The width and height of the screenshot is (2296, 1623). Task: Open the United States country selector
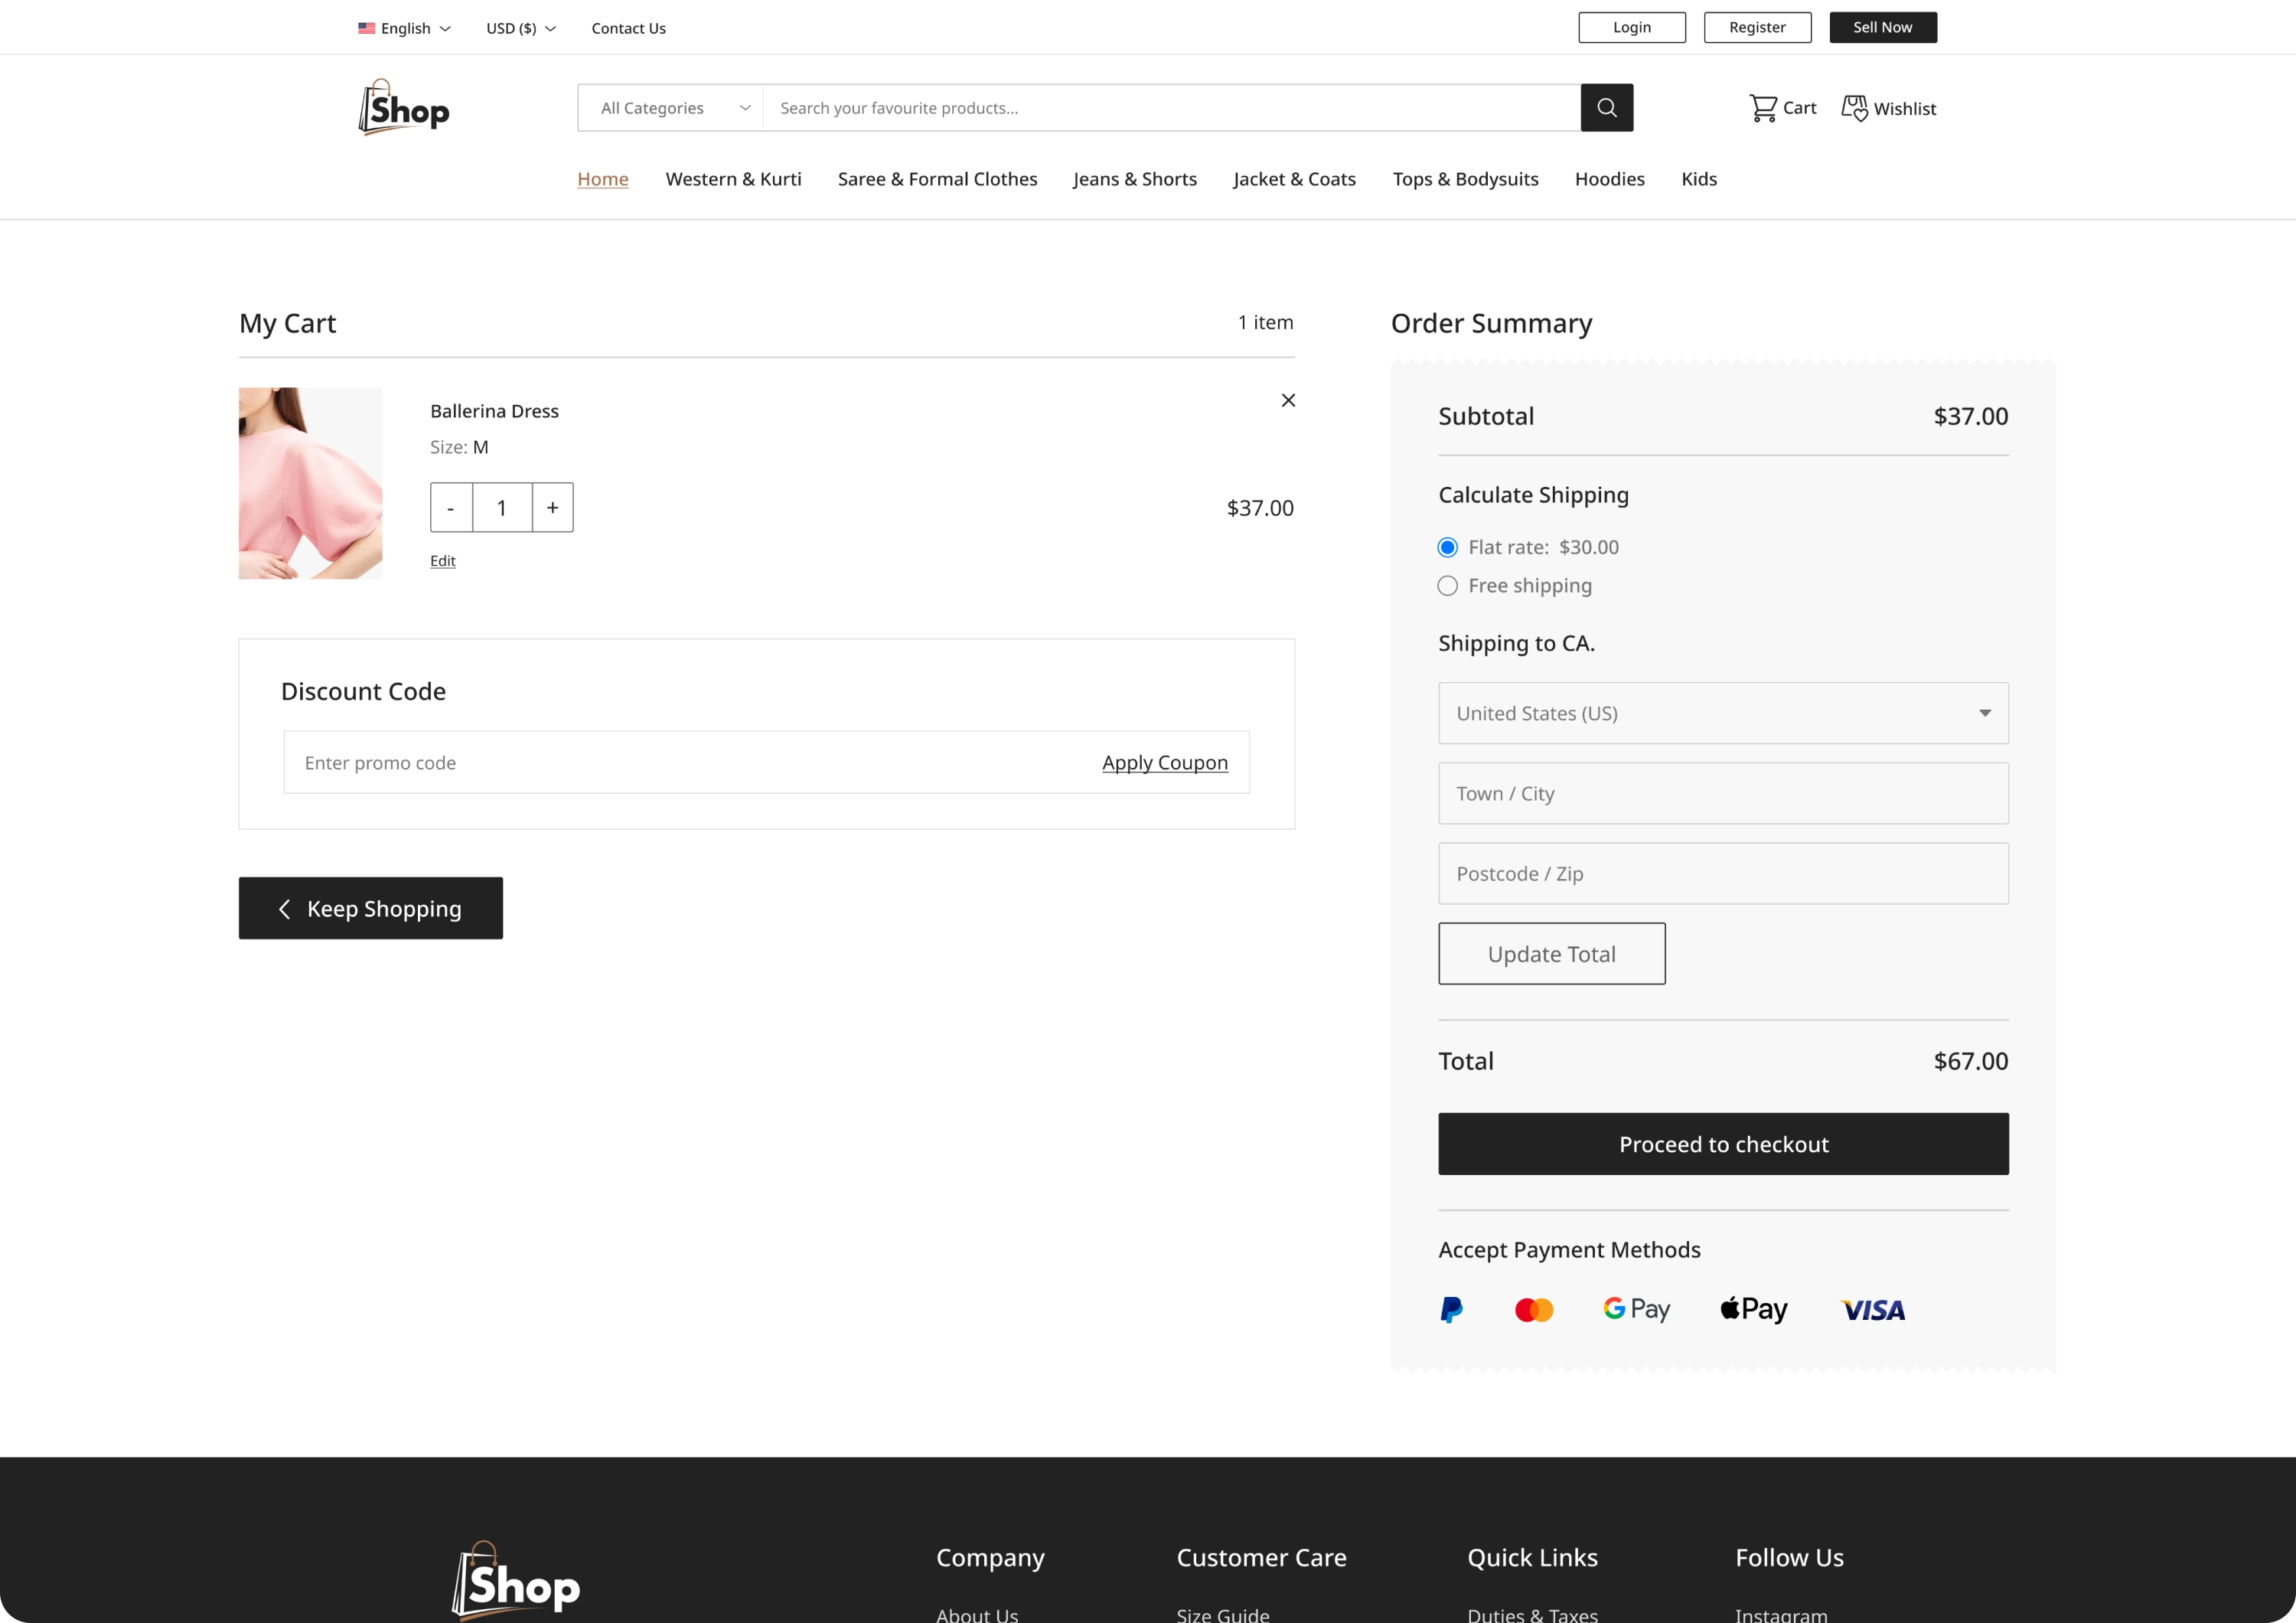[x=1722, y=713]
